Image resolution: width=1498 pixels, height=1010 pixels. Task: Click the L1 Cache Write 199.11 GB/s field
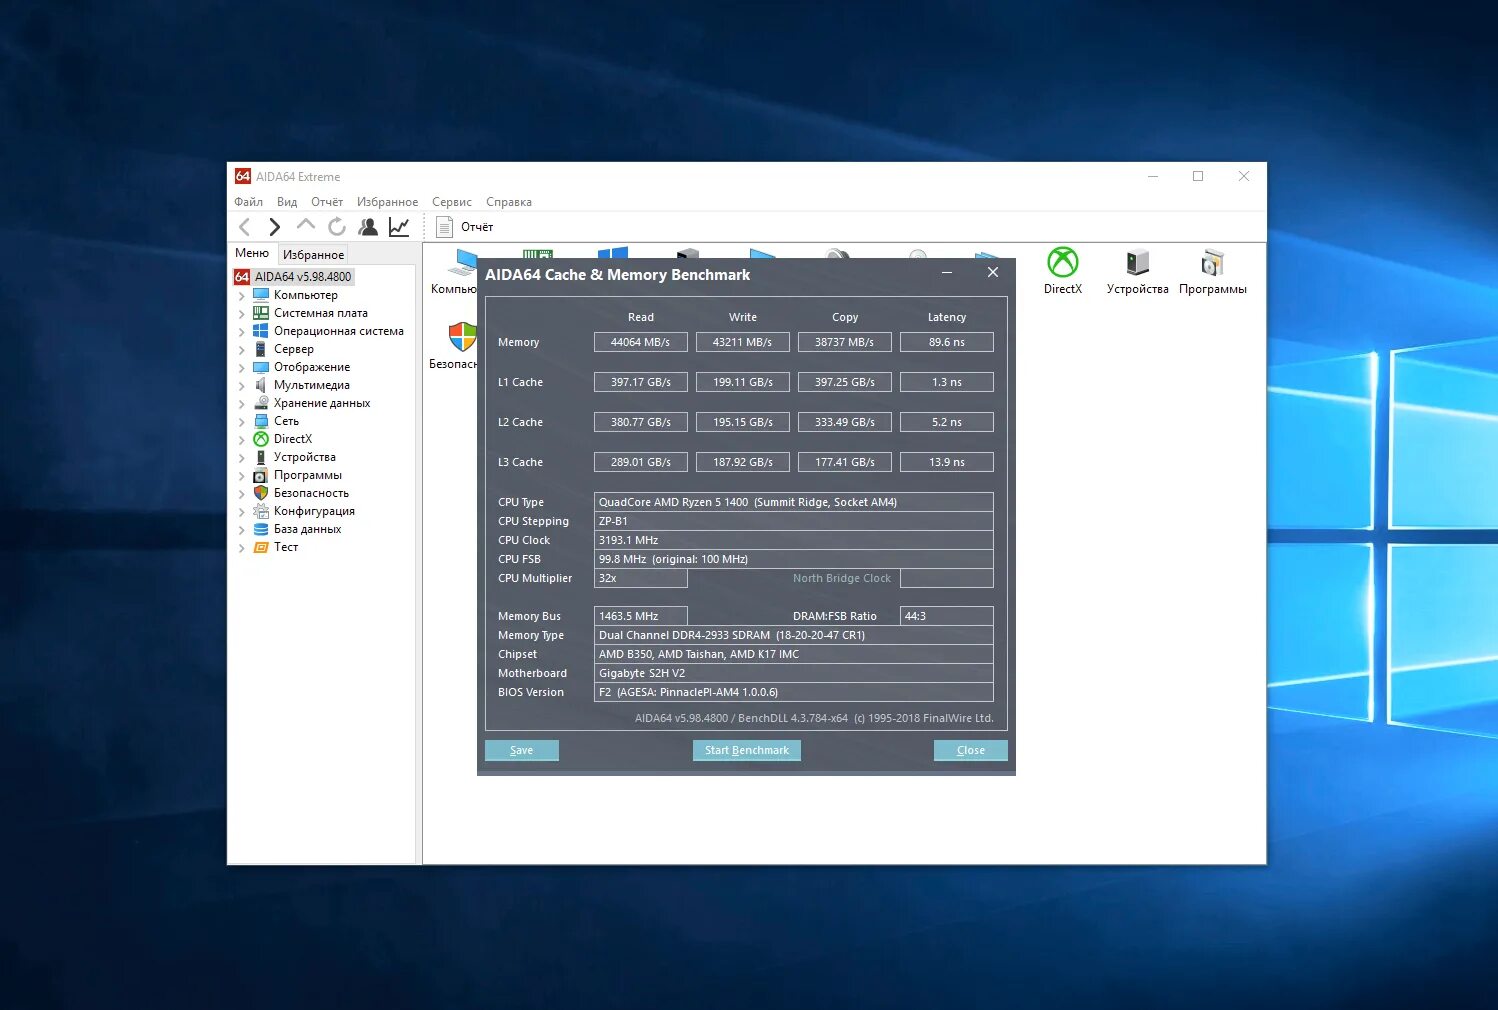(743, 382)
